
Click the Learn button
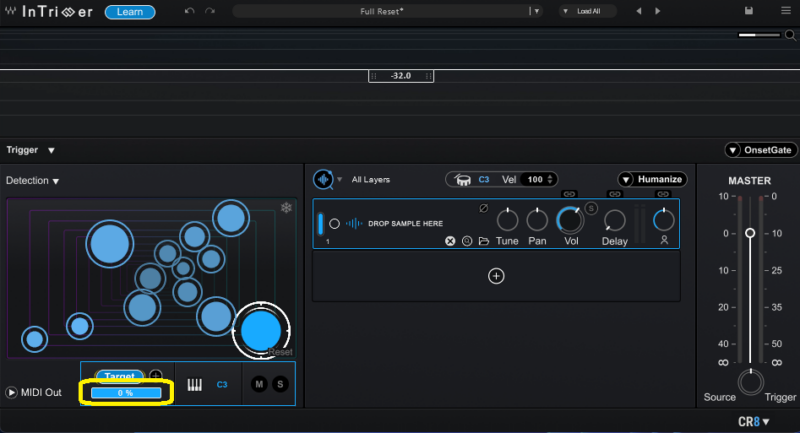pyautogui.click(x=130, y=12)
